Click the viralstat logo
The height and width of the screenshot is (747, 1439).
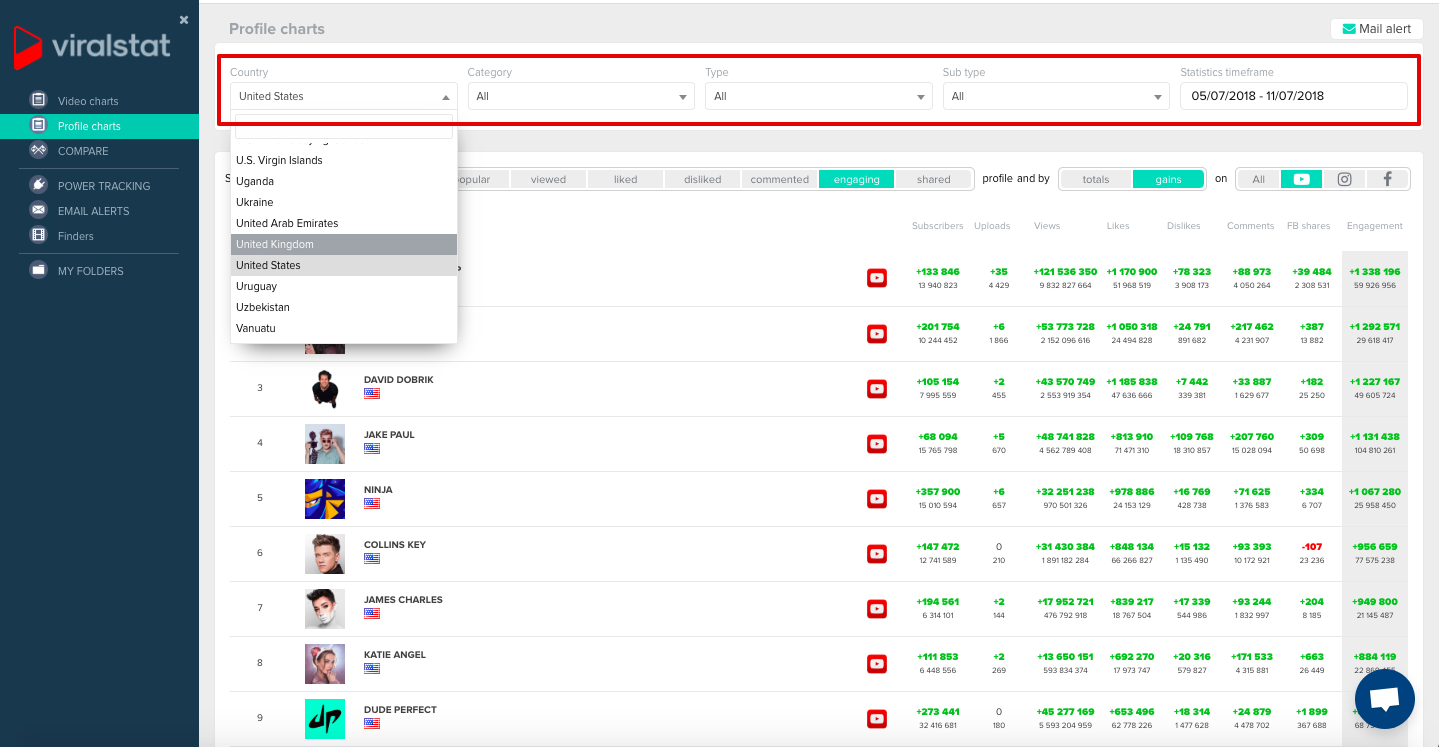pyautogui.click(x=92, y=46)
